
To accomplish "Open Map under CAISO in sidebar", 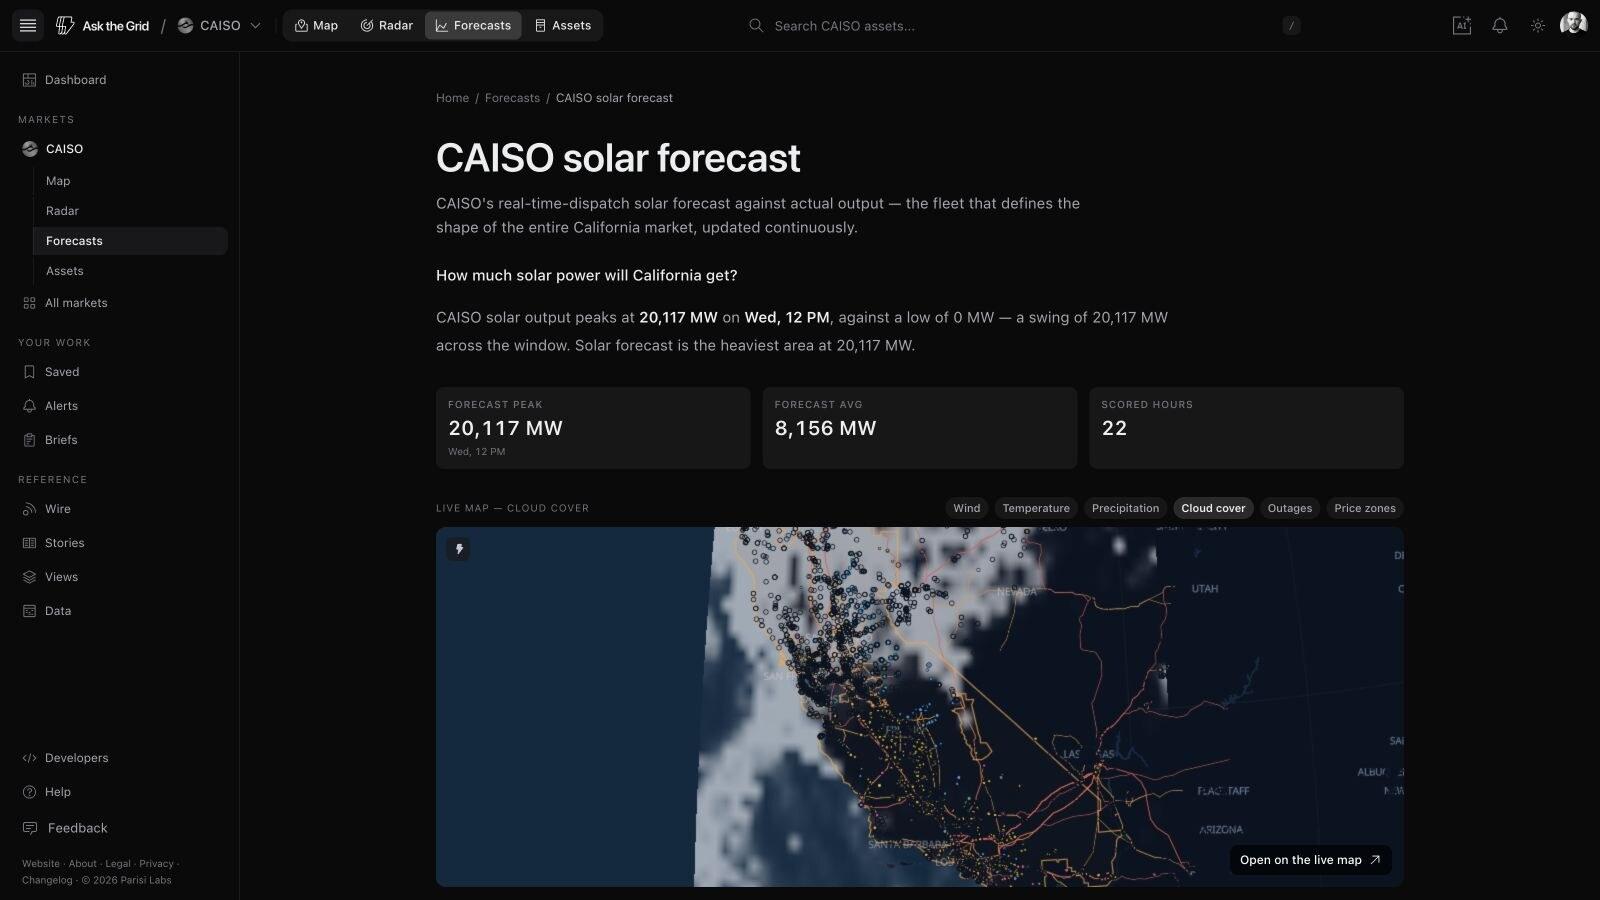I will click(x=130, y=181).
